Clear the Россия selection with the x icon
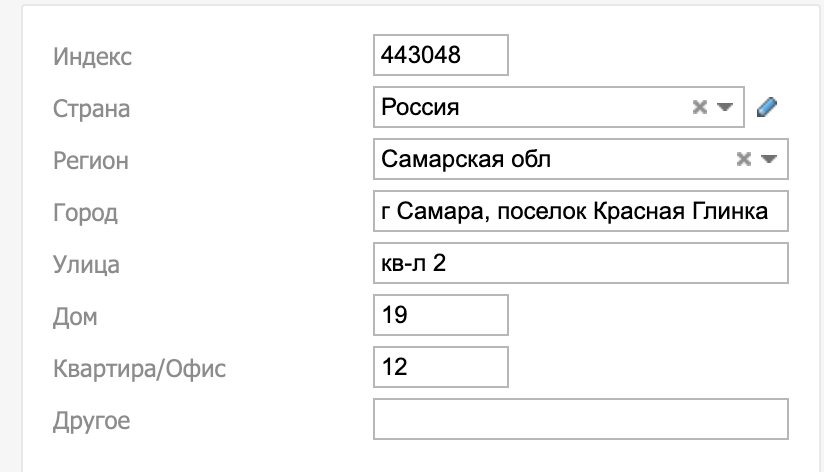 pyautogui.click(x=700, y=107)
